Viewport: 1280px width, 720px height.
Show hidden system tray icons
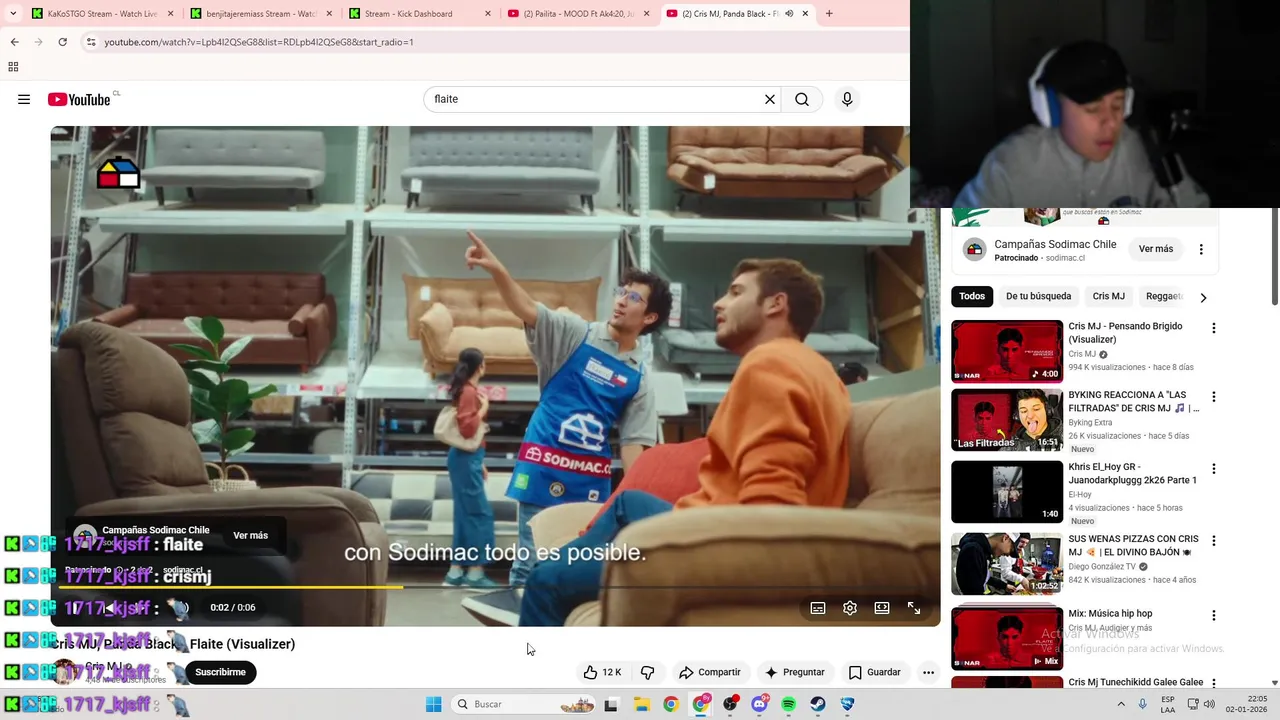coord(1119,704)
